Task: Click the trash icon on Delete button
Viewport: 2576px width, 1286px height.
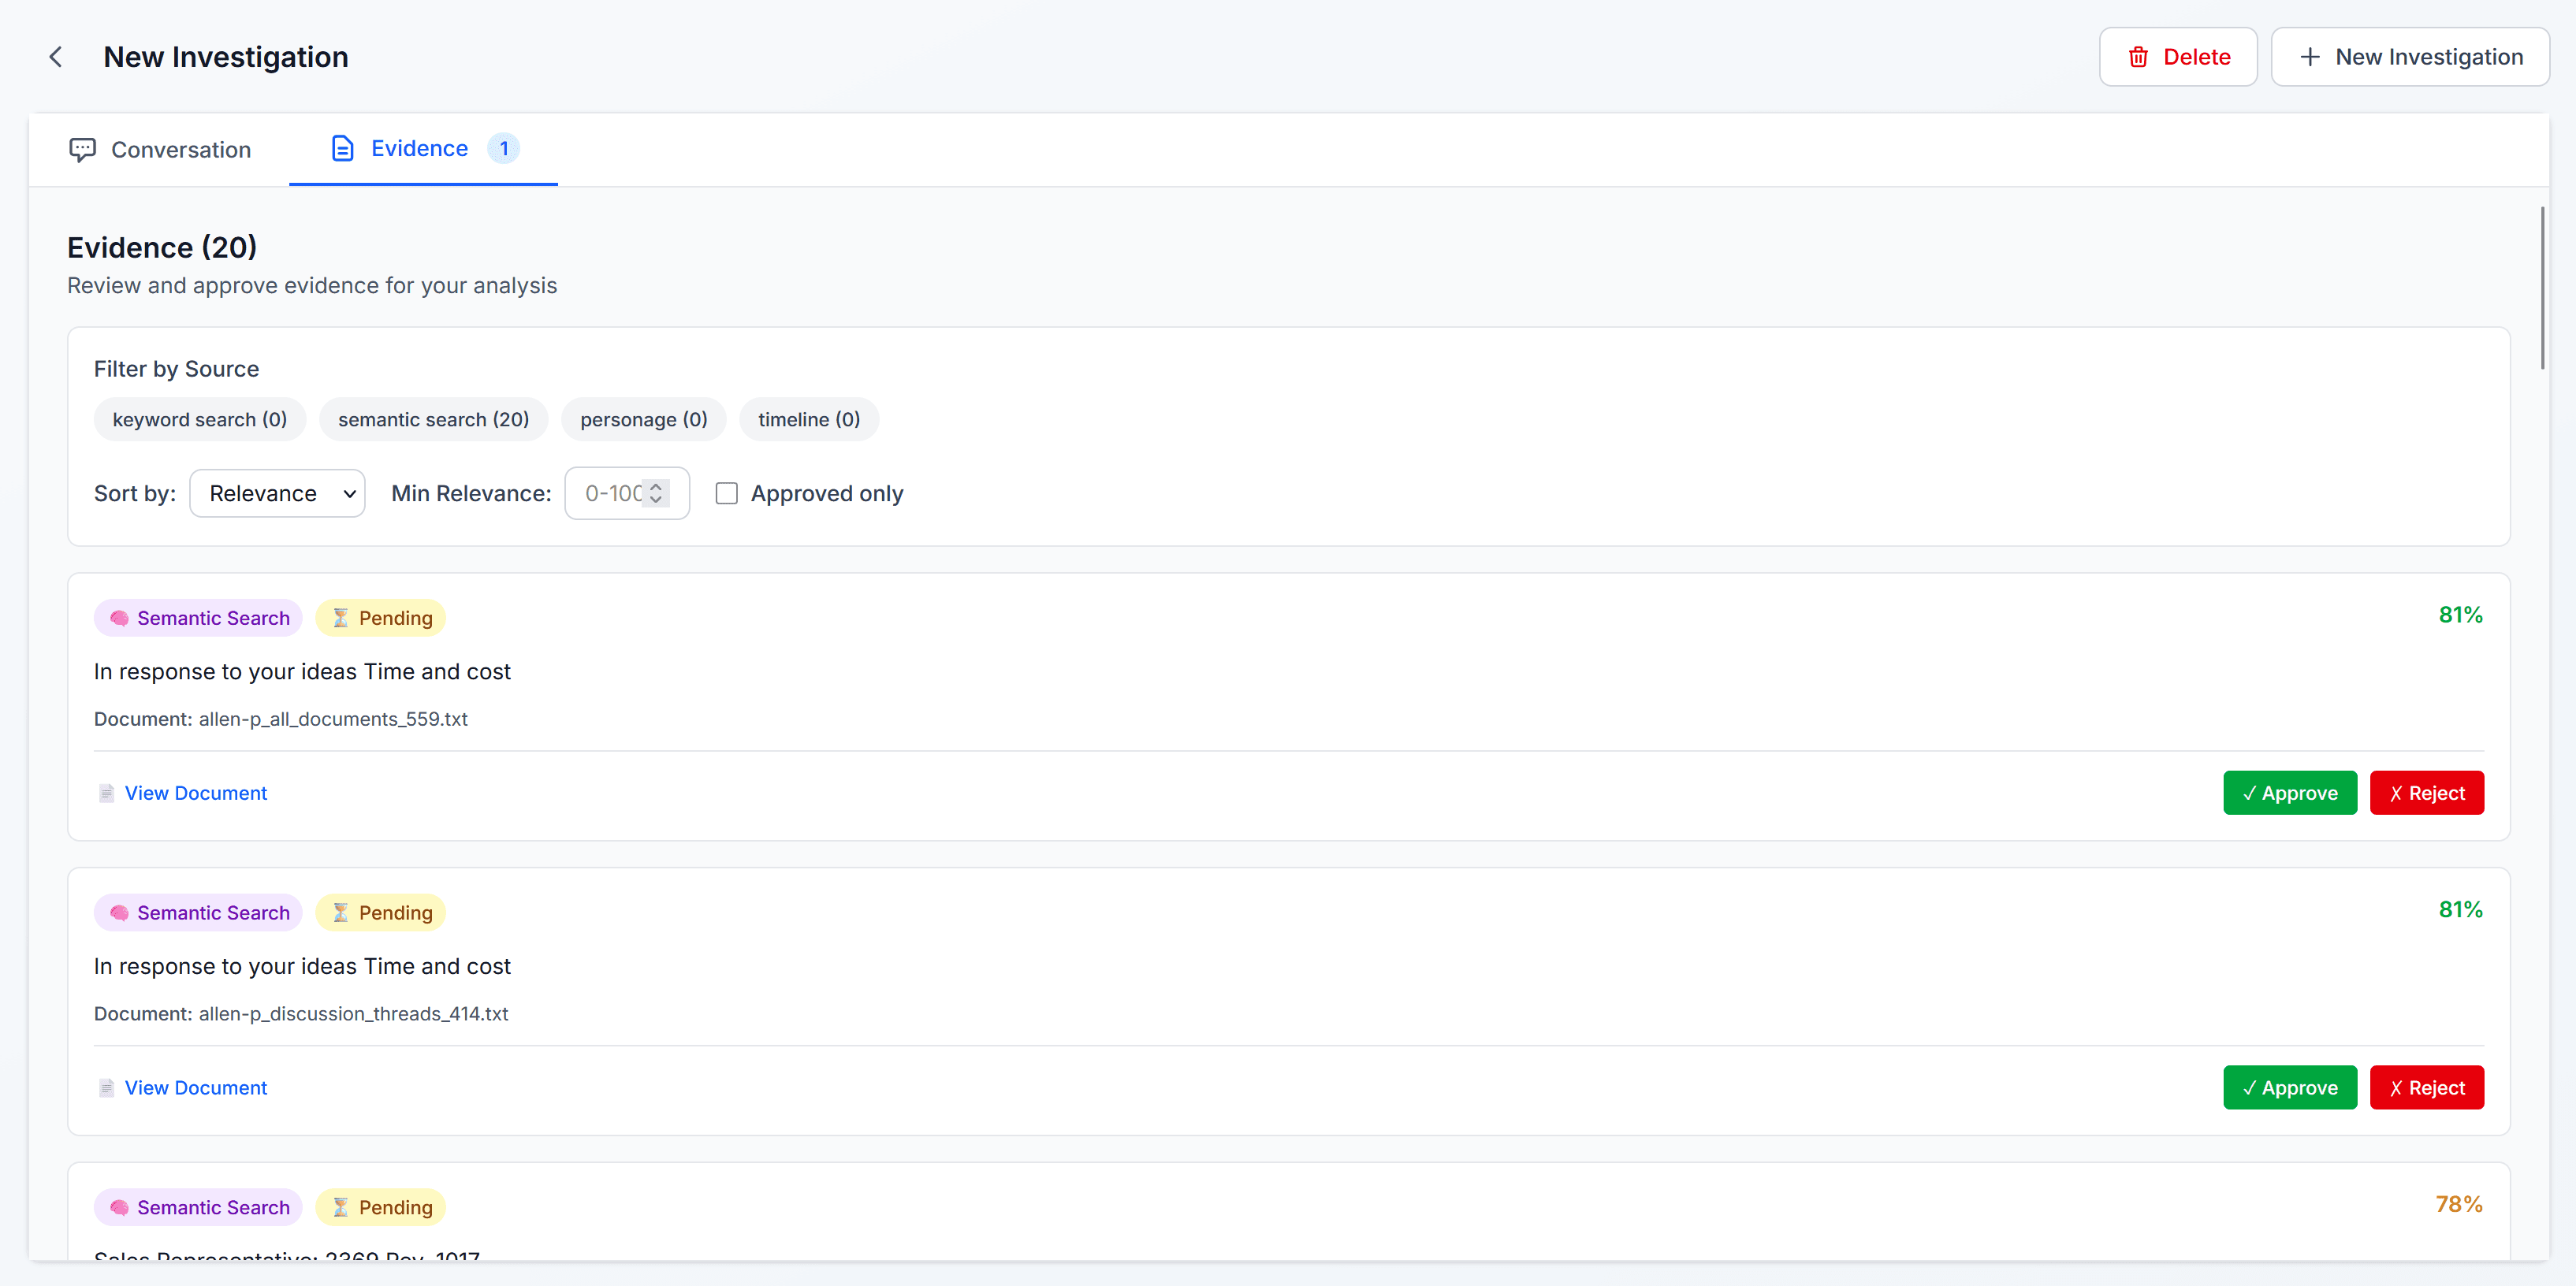Action: pyautogui.click(x=2138, y=57)
